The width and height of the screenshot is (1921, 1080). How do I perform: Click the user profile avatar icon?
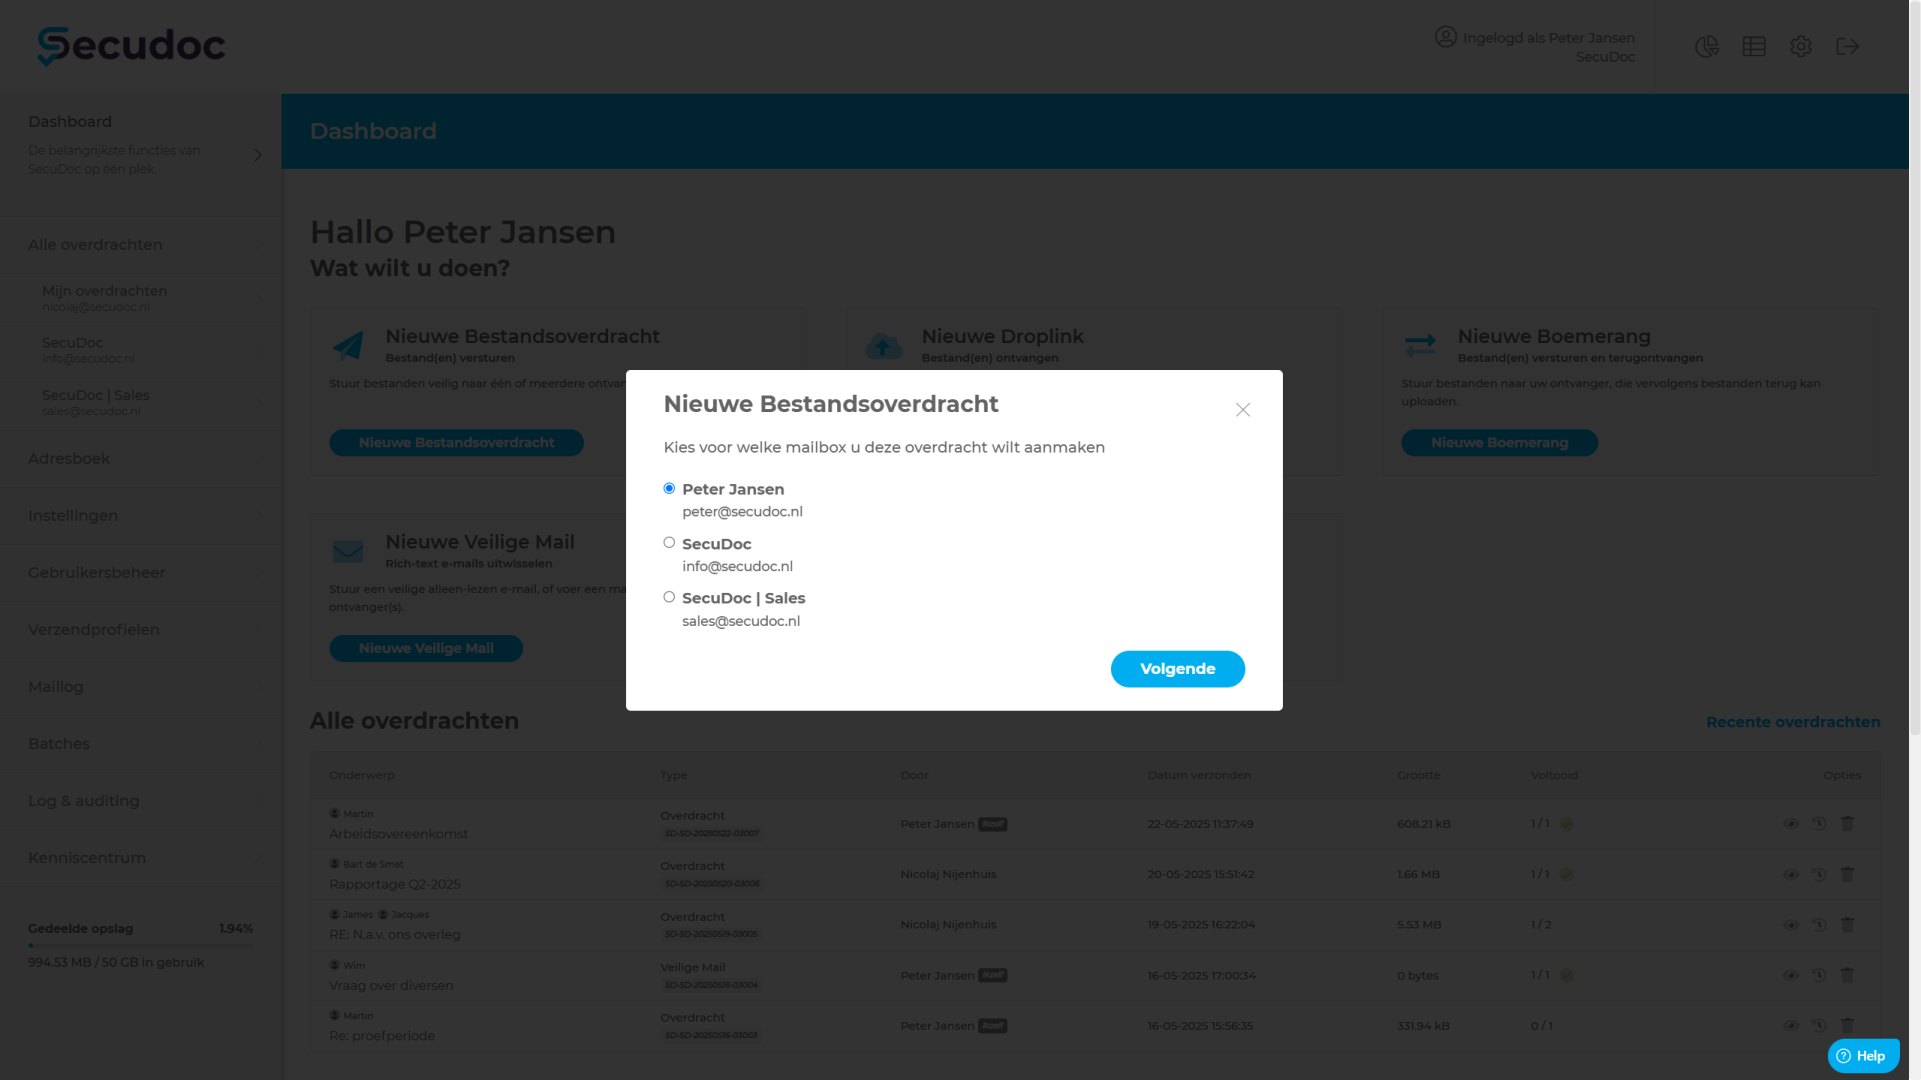point(1446,37)
